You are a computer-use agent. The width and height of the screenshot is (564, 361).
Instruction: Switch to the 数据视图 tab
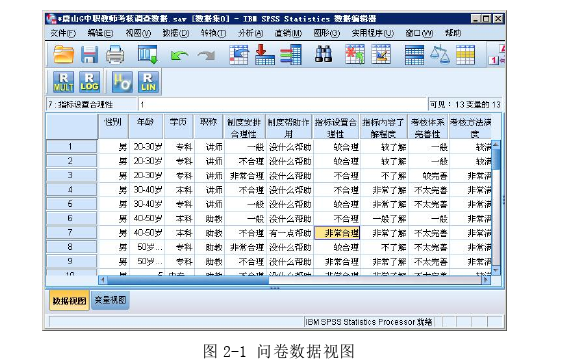click(x=69, y=301)
